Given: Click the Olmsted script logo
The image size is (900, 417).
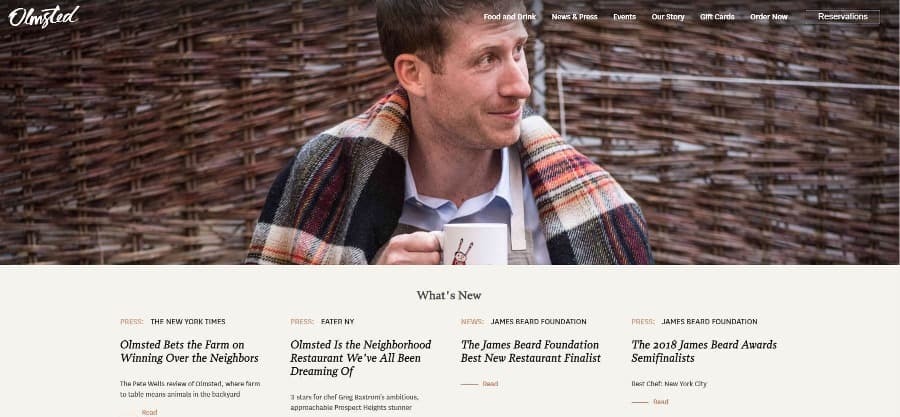Looking at the screenshot, I should [x=44, y=17].
